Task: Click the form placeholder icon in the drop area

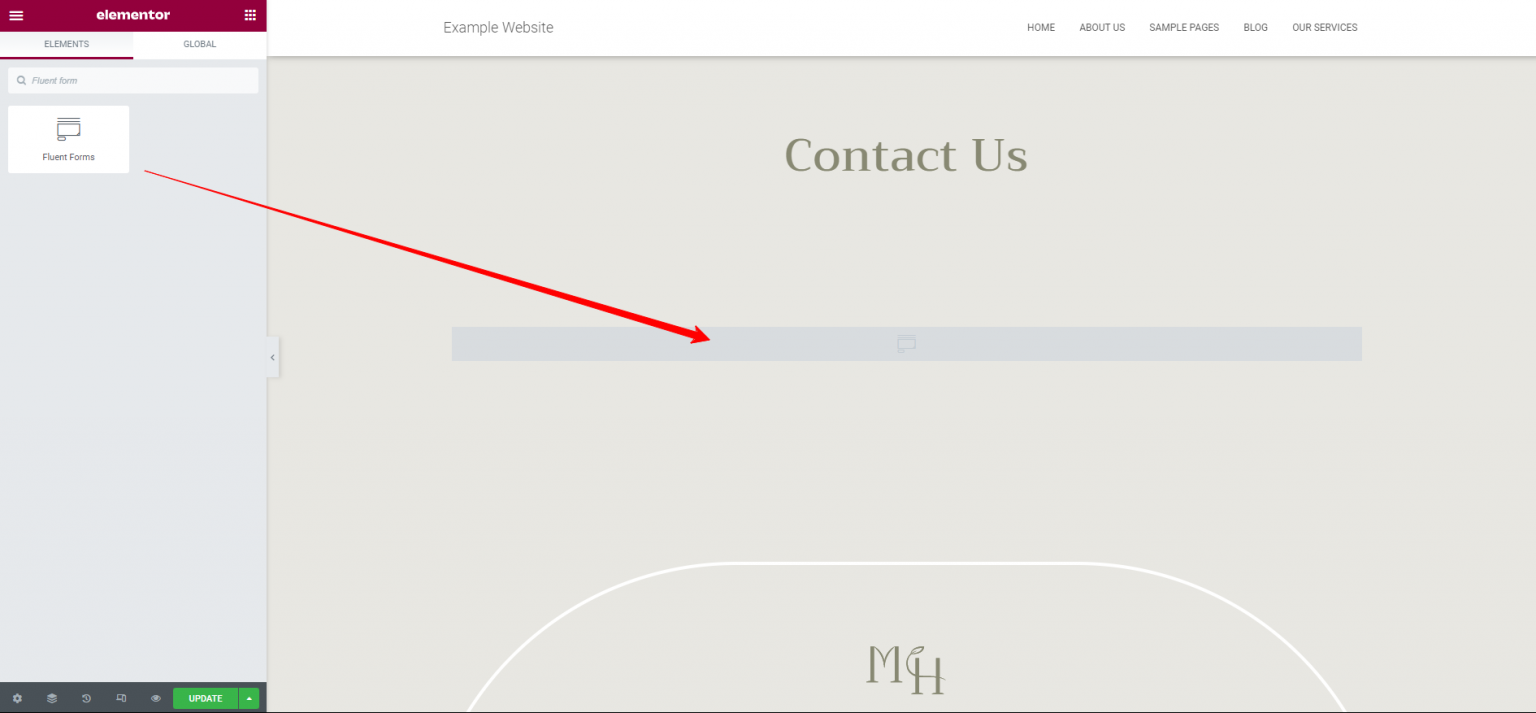Action: click(906, 344)
